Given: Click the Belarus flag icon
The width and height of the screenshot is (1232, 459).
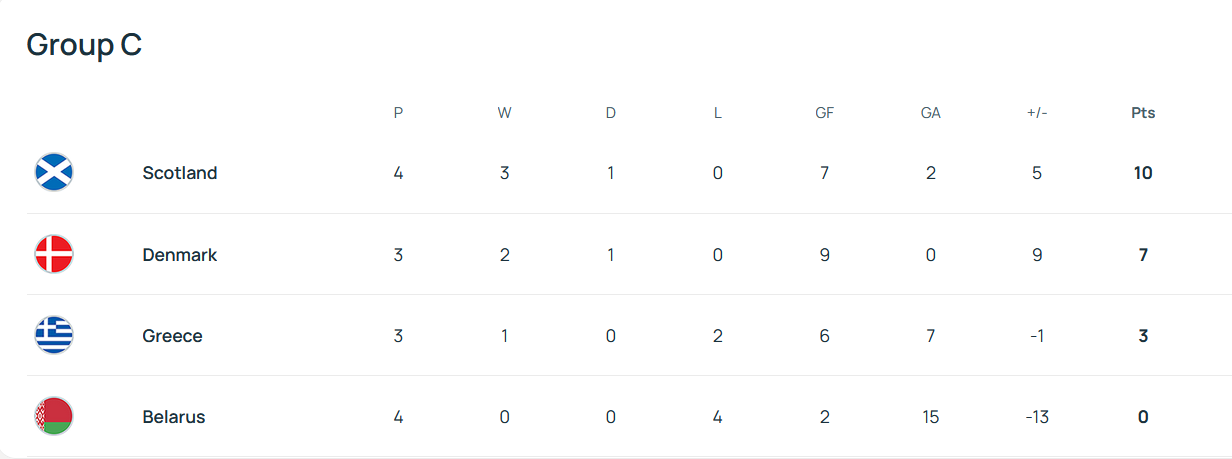Looking at the screenshot, I should tap(54, 416).
